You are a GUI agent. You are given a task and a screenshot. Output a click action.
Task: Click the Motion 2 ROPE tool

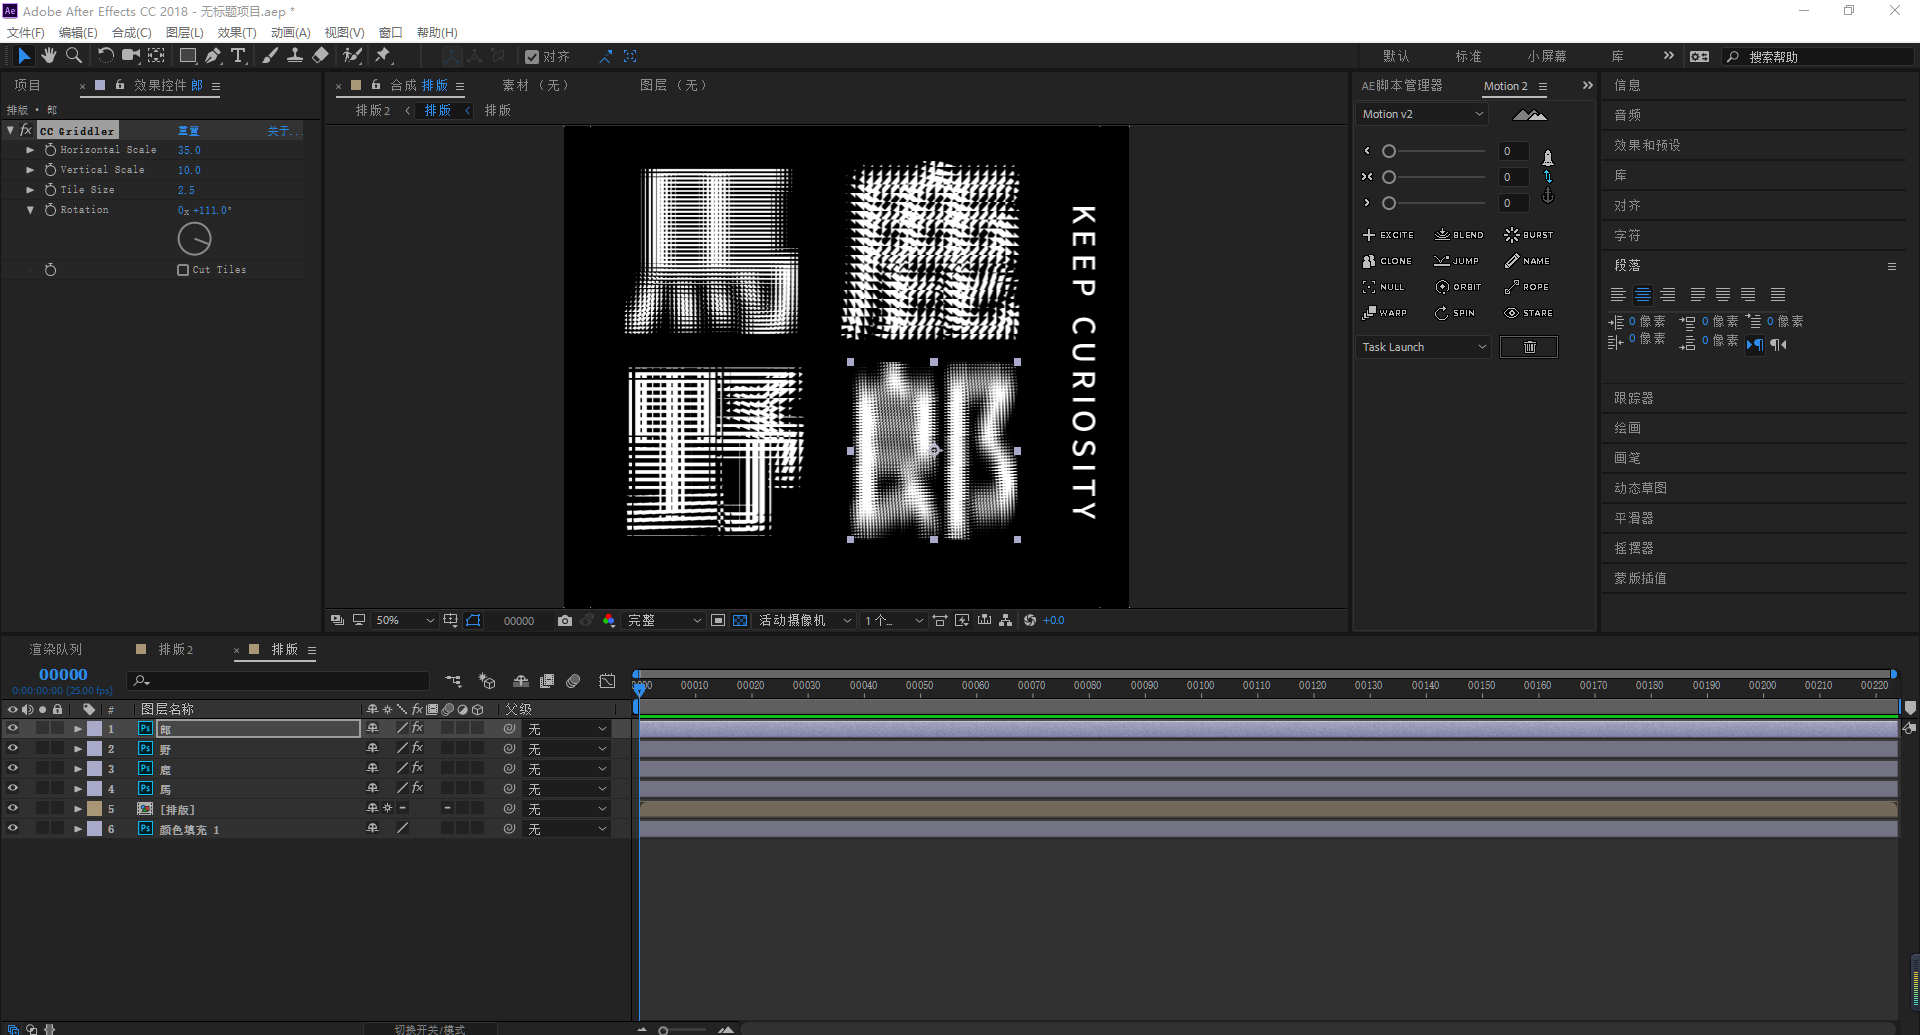(x=1527, y=287)
